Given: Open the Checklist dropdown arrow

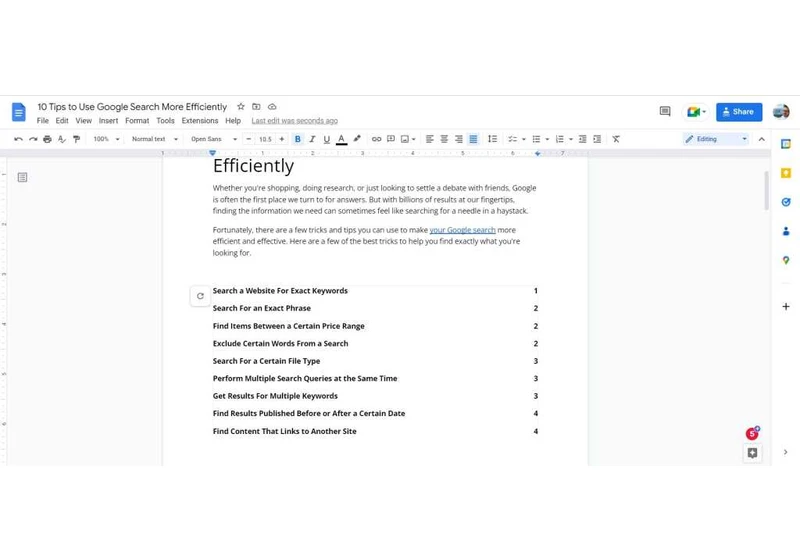Looking at the screenshot, I should 523,139.
